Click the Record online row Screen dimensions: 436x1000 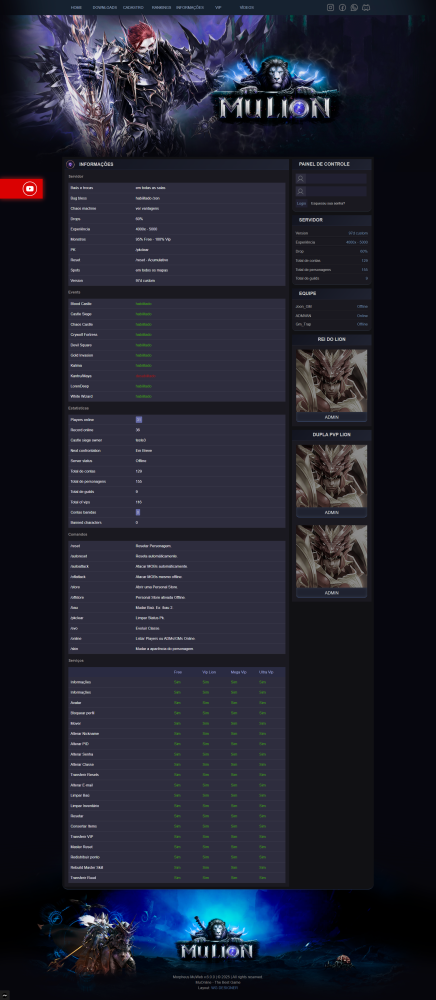[x=177, y=430]
